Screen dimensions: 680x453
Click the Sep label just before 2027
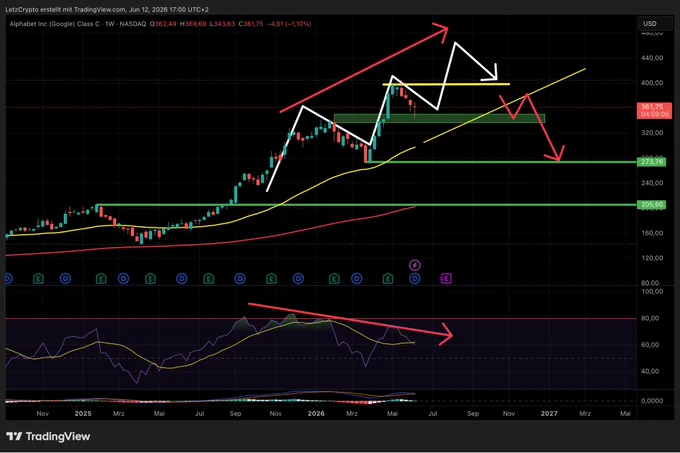coord(473,414)
